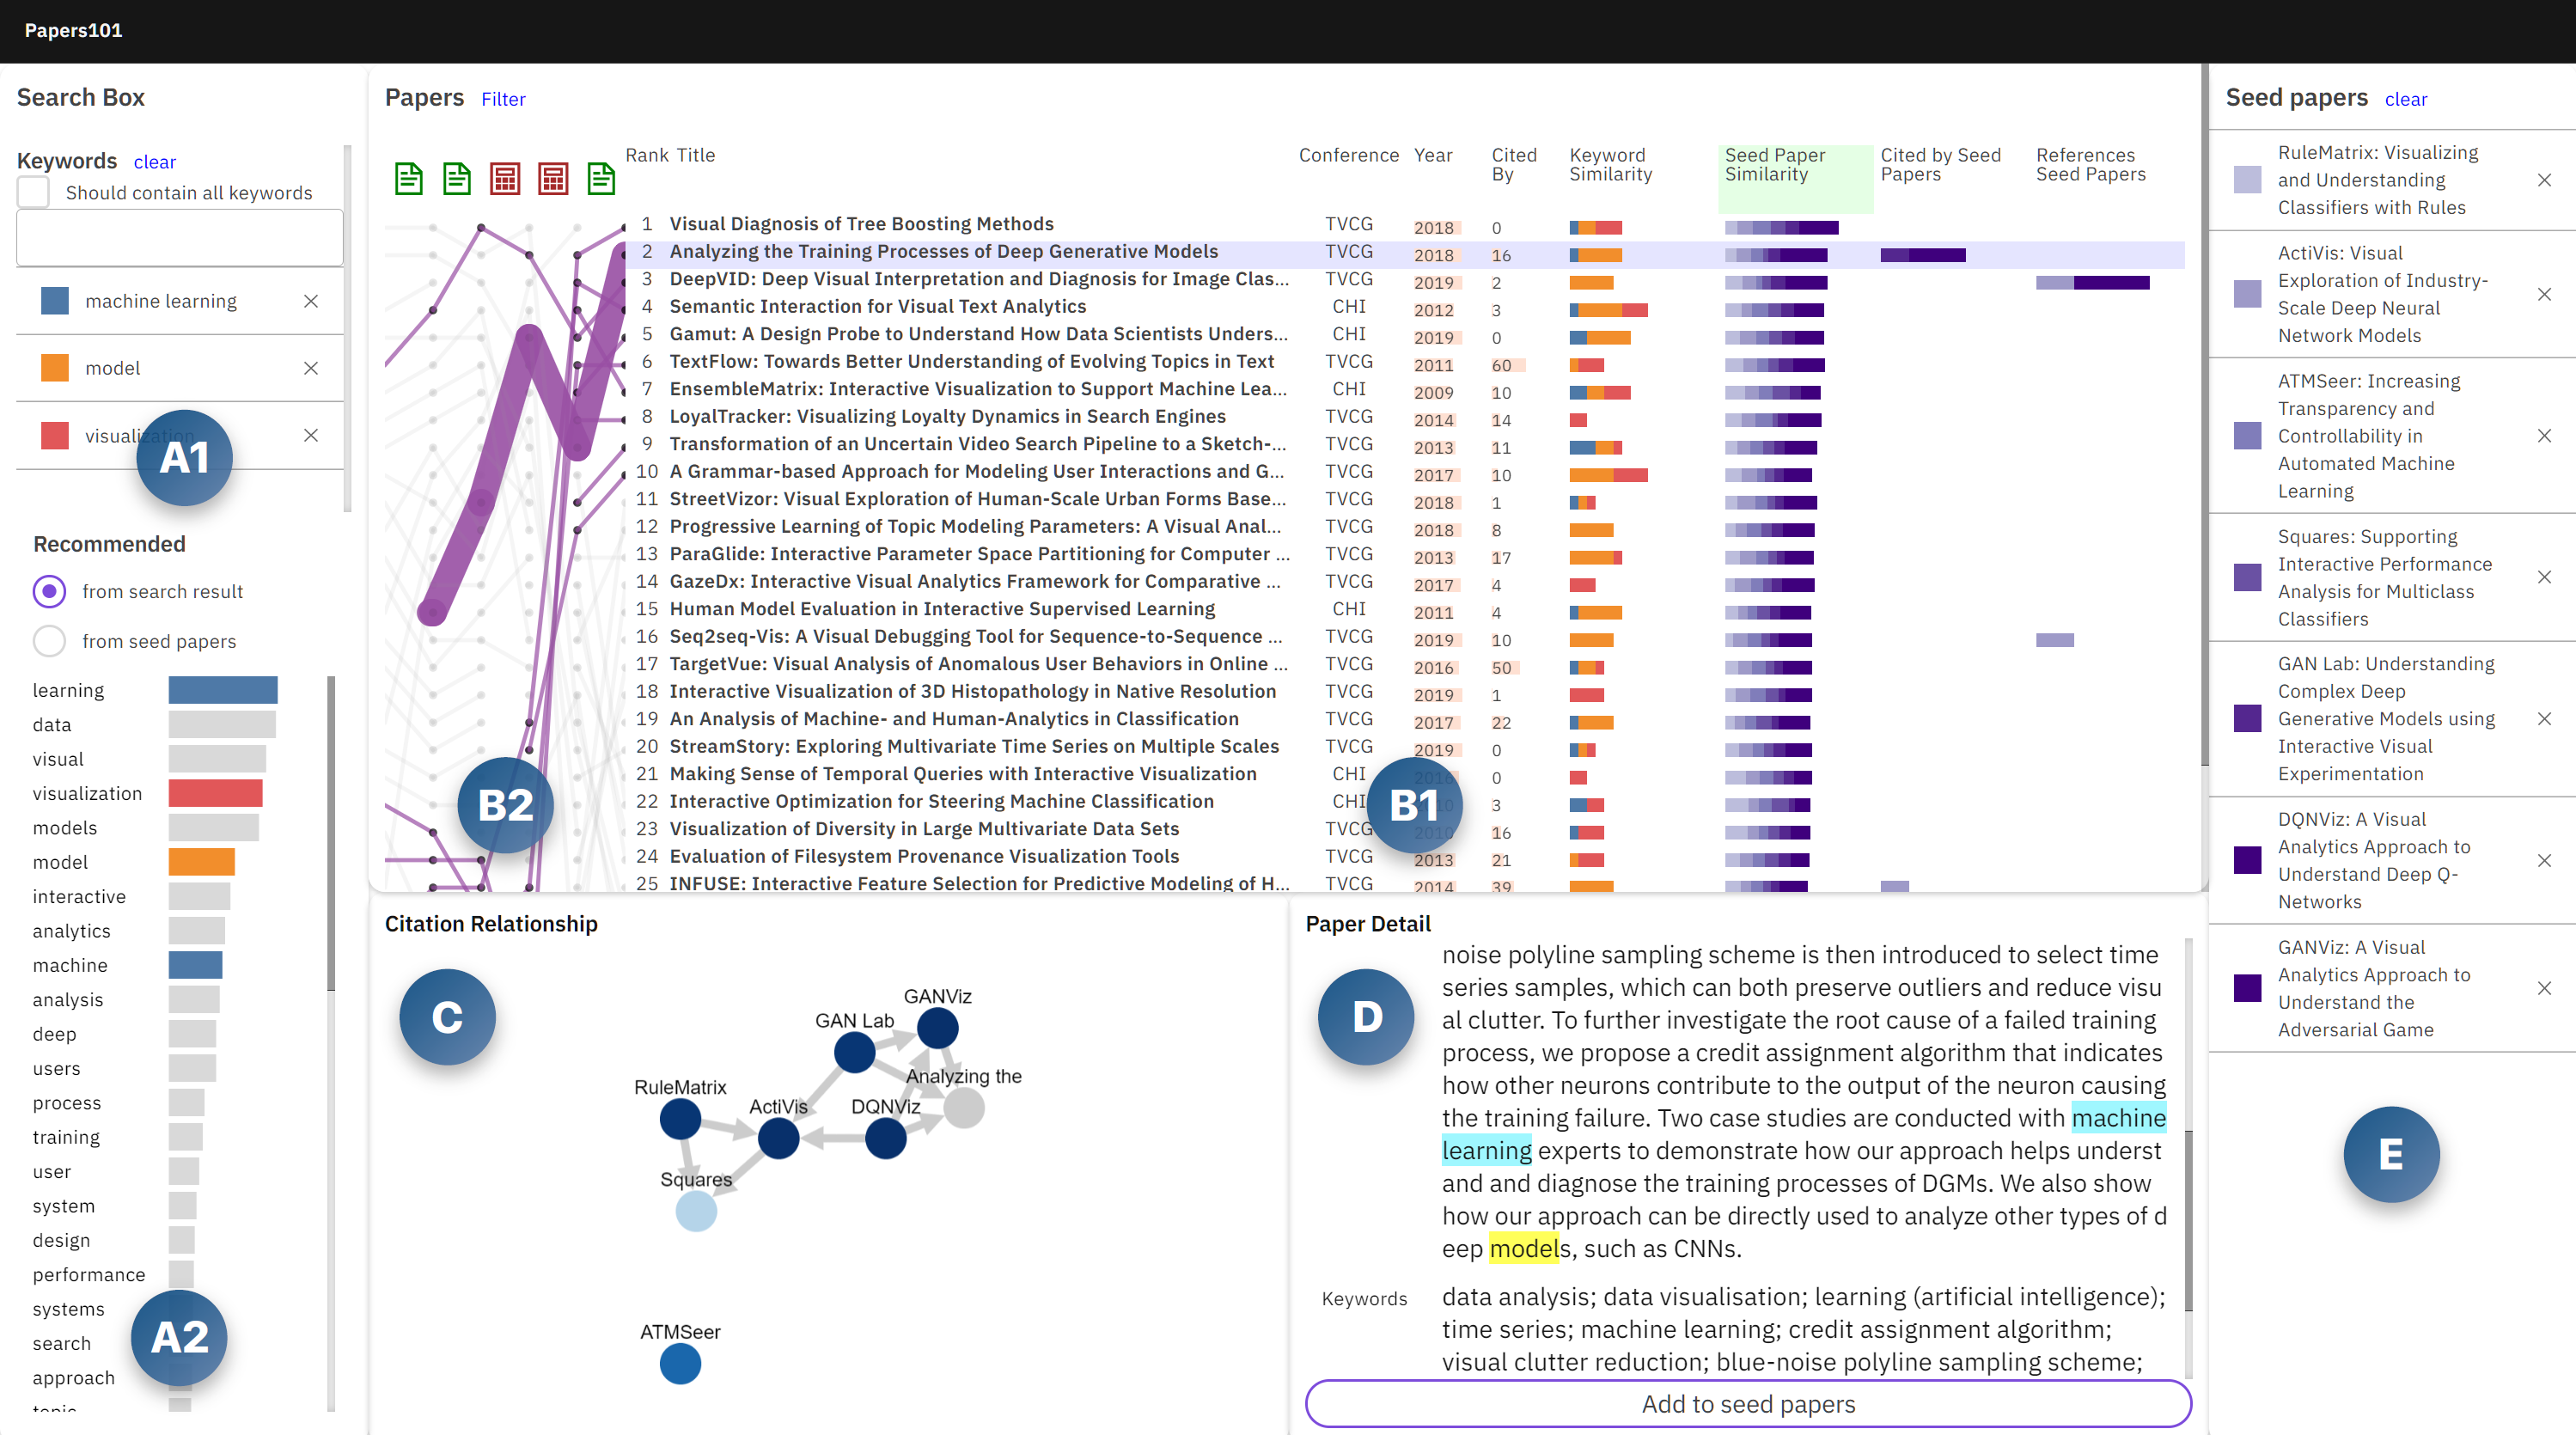The width and height of the screenshot is (2576, 1435).
Task: Click red swatch of 'visualization' keyword
Action: pyautogui.click(x=55, y=435)
